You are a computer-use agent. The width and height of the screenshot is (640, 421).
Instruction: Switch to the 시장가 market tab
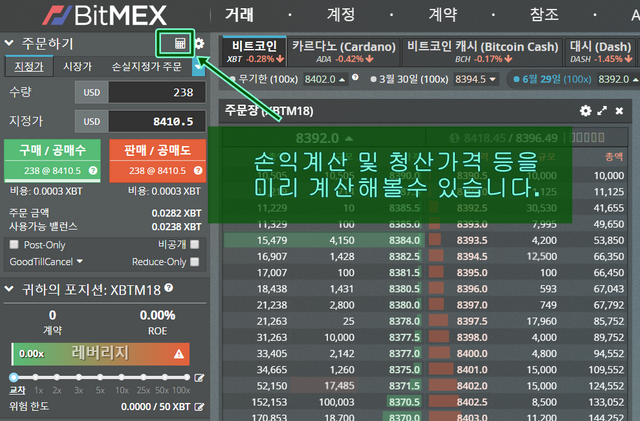tap(78, 67)
